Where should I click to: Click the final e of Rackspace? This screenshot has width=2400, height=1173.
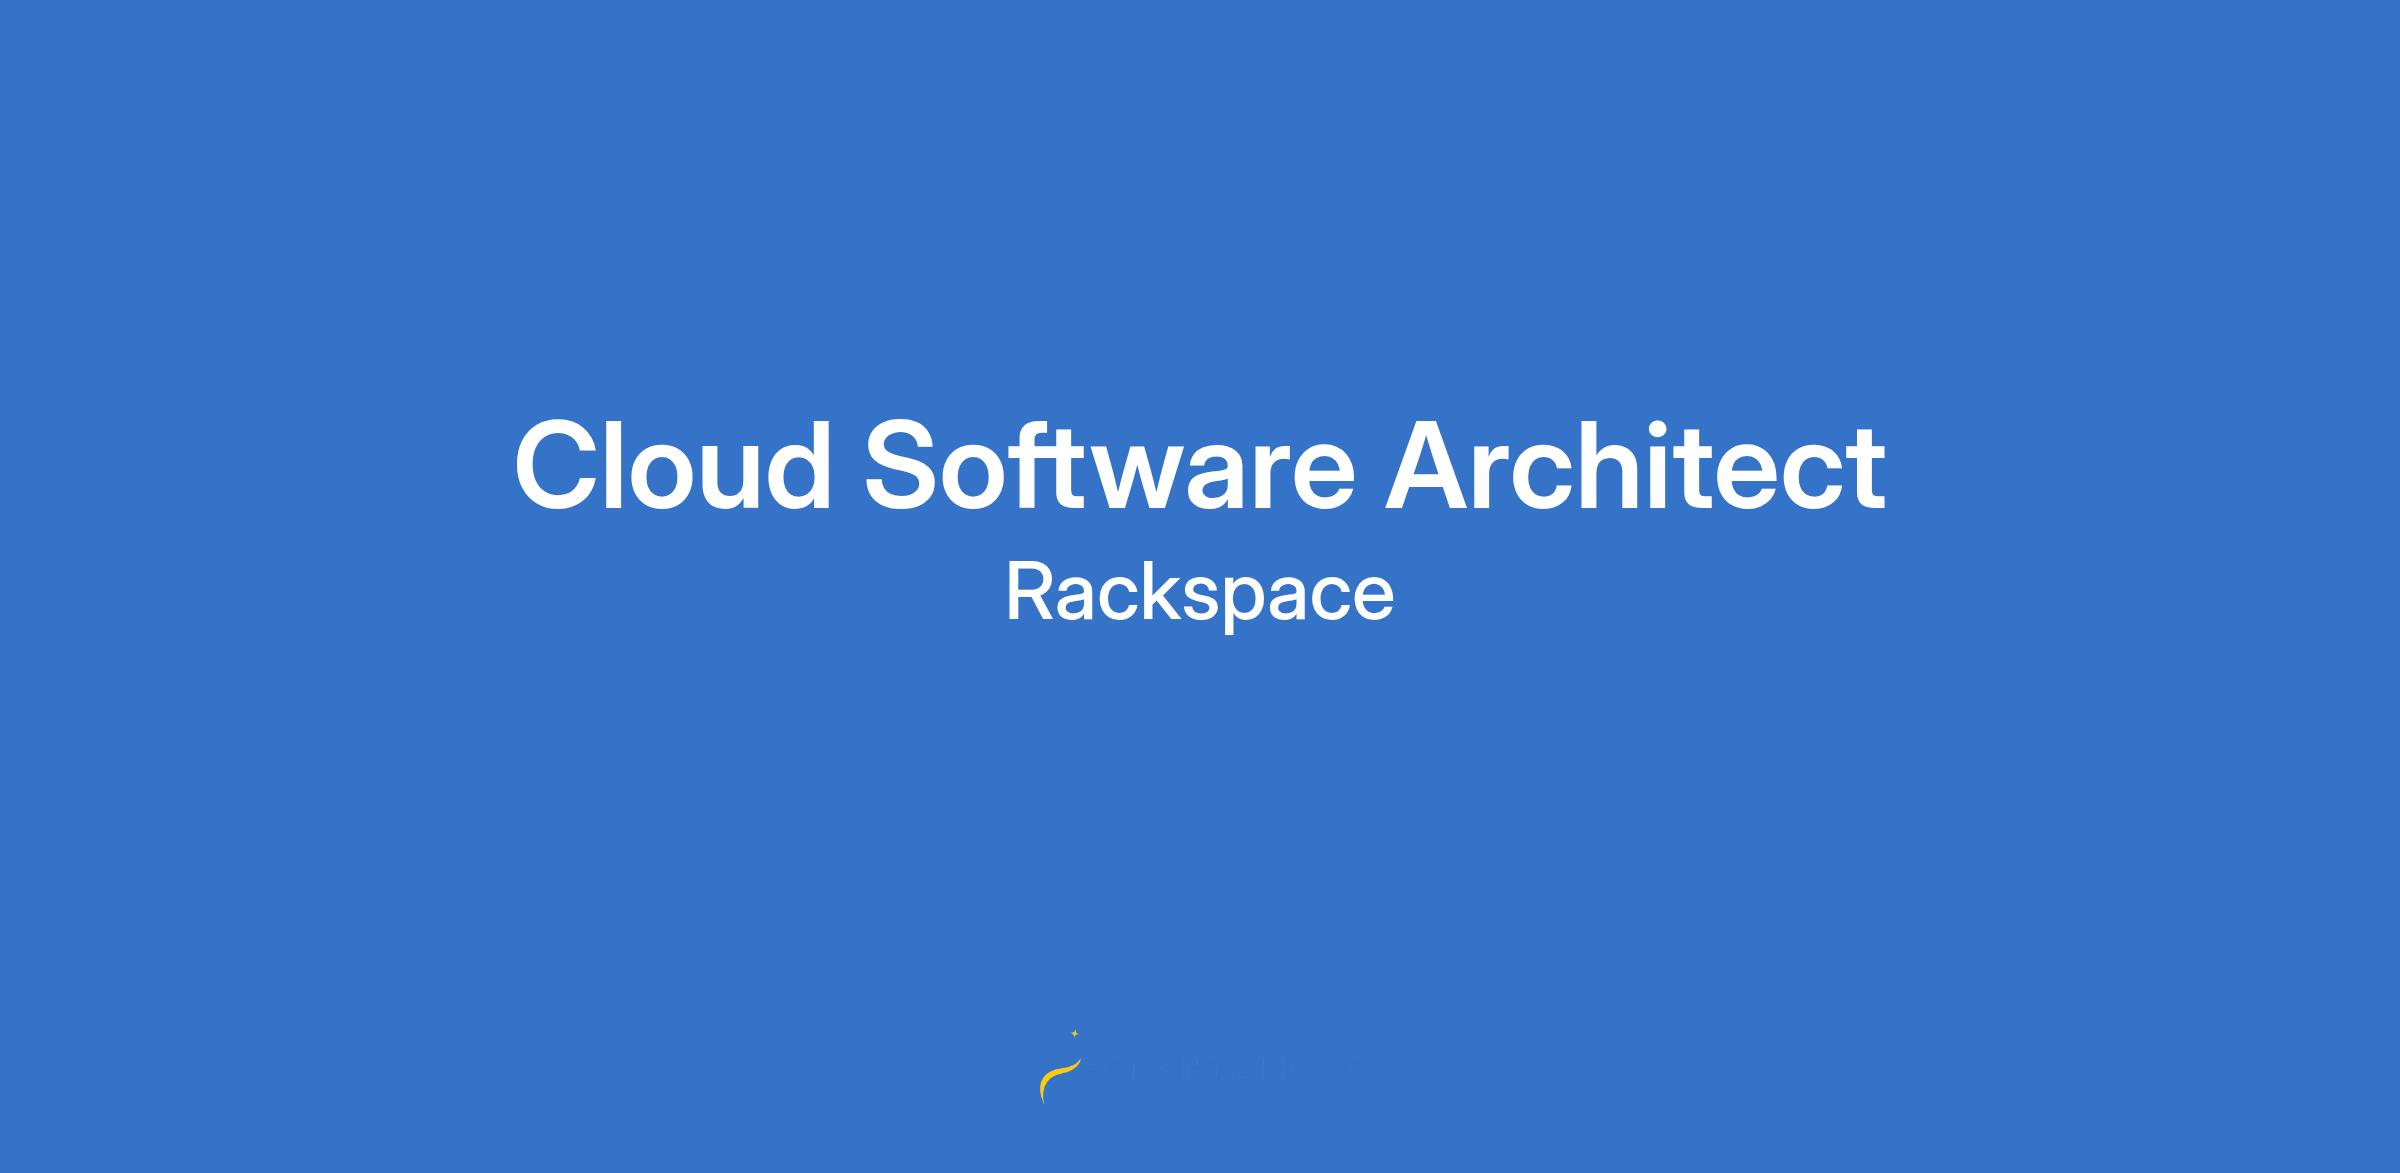[1372, 598]
